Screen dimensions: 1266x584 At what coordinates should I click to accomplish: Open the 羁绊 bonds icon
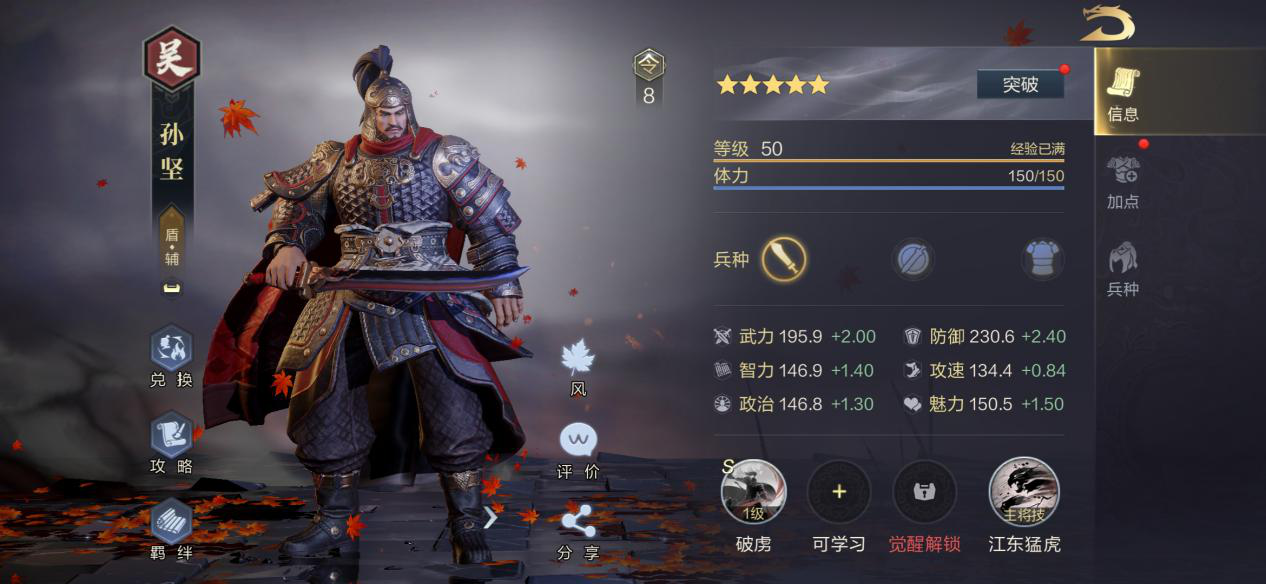pyautogui.click(x=171, y=521)
